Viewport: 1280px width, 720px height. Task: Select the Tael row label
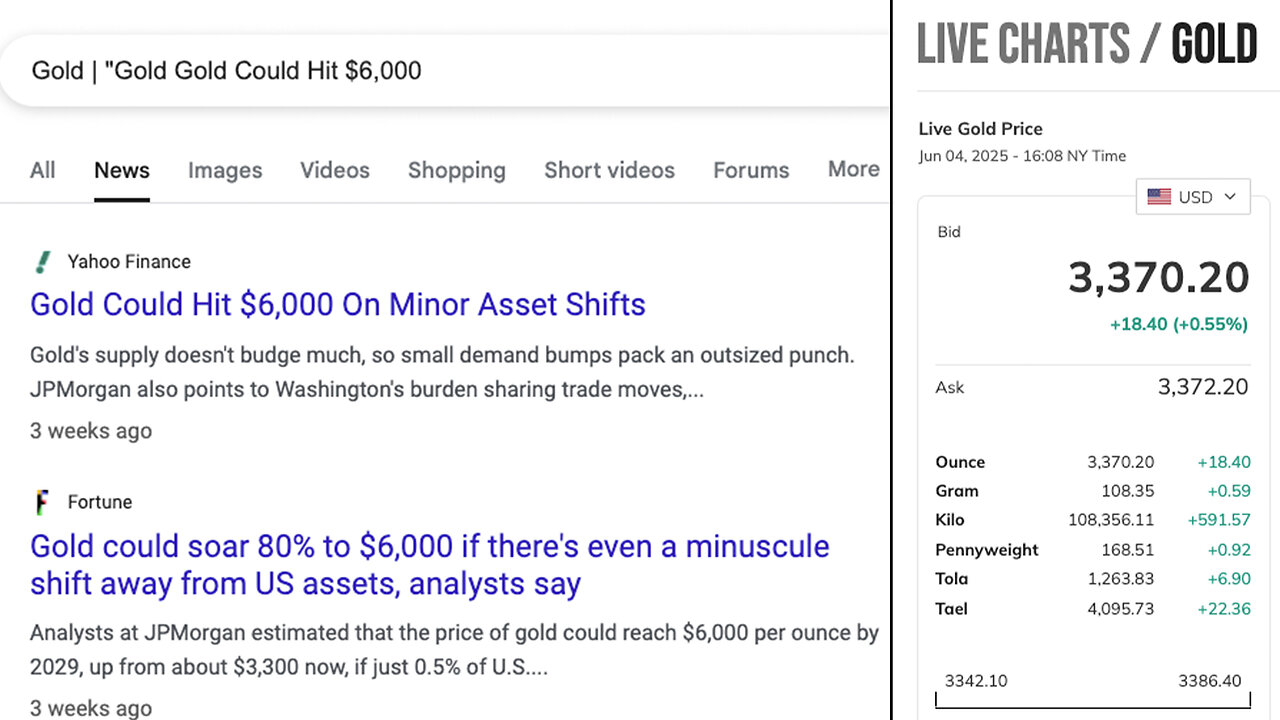point(951,609)
